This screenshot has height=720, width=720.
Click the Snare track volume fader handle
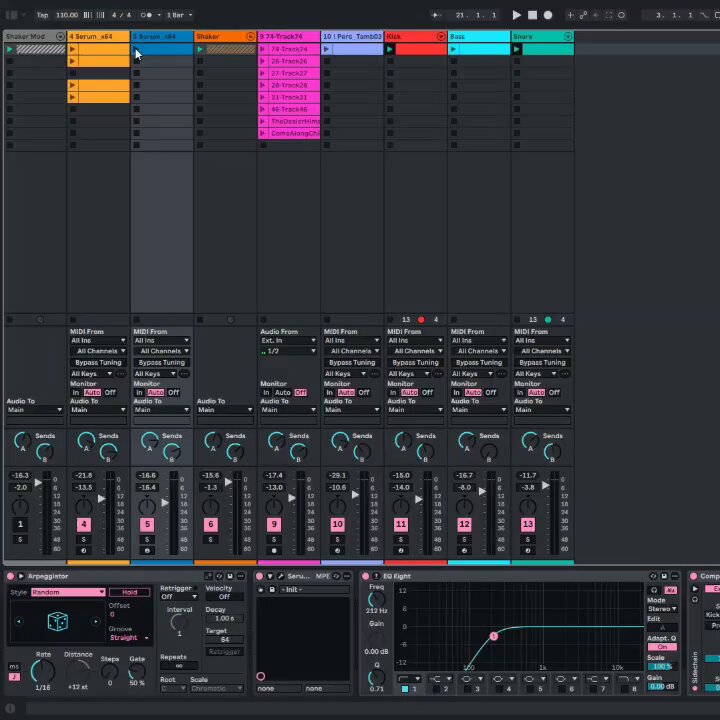coord(546,485)
